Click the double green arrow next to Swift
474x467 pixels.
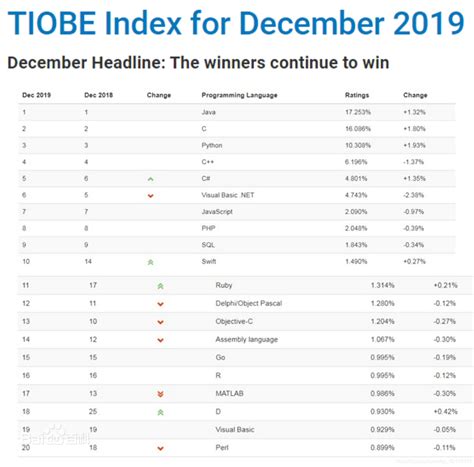151,263
